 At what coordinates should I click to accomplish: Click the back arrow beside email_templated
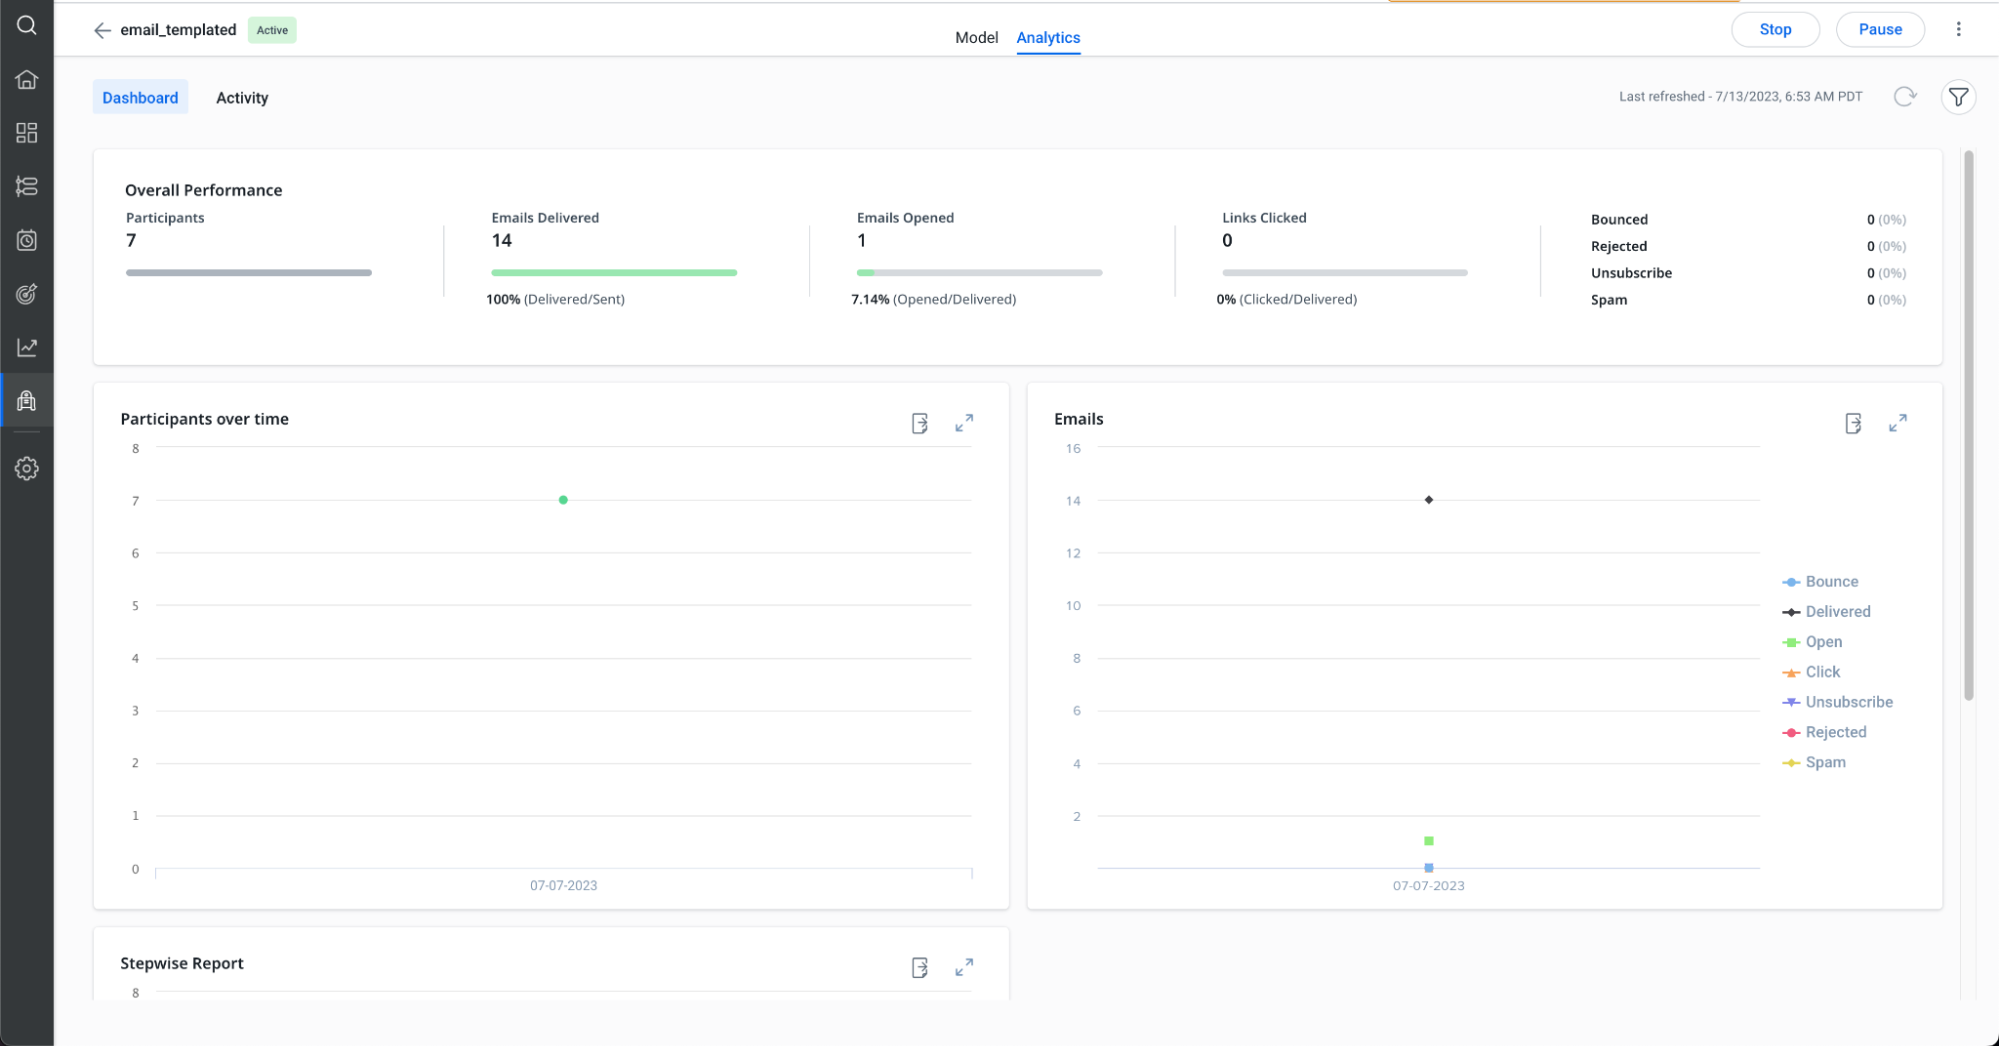(102, 30)
